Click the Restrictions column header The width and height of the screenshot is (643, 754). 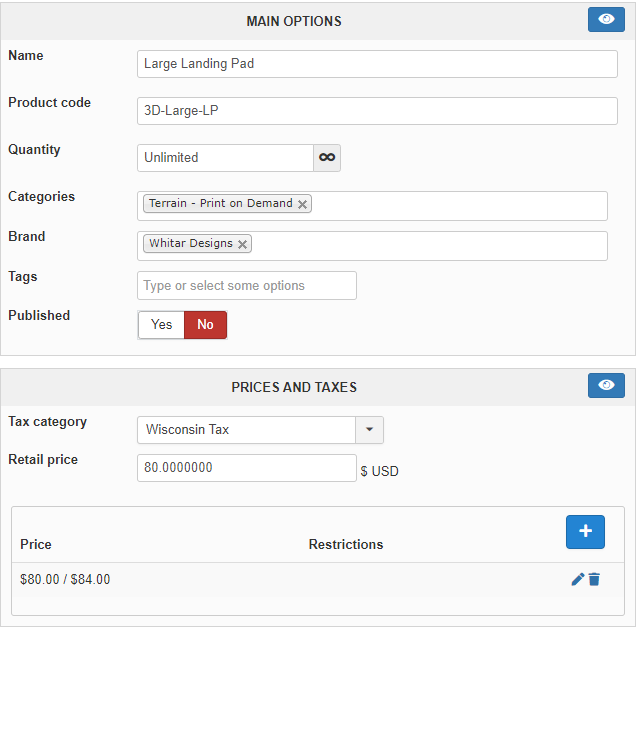(x=346, y=545)
